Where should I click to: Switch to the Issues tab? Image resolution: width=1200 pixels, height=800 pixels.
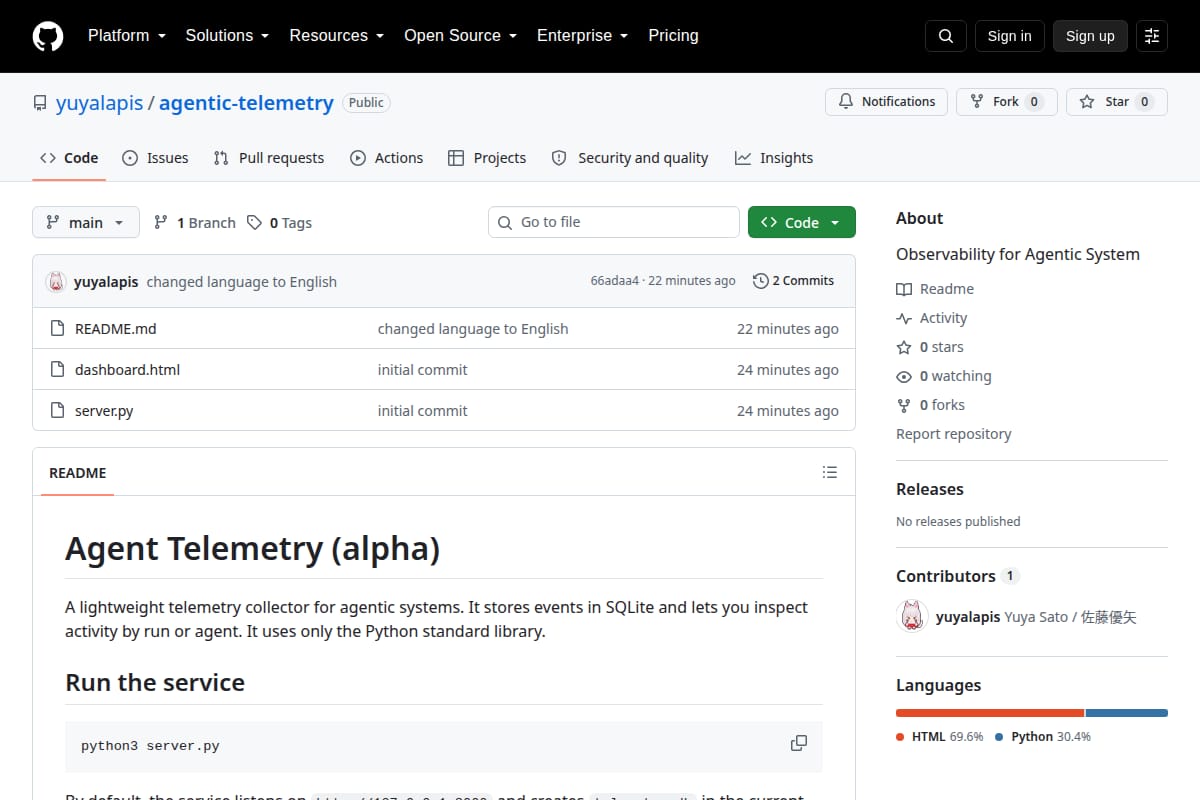[155, 158]
